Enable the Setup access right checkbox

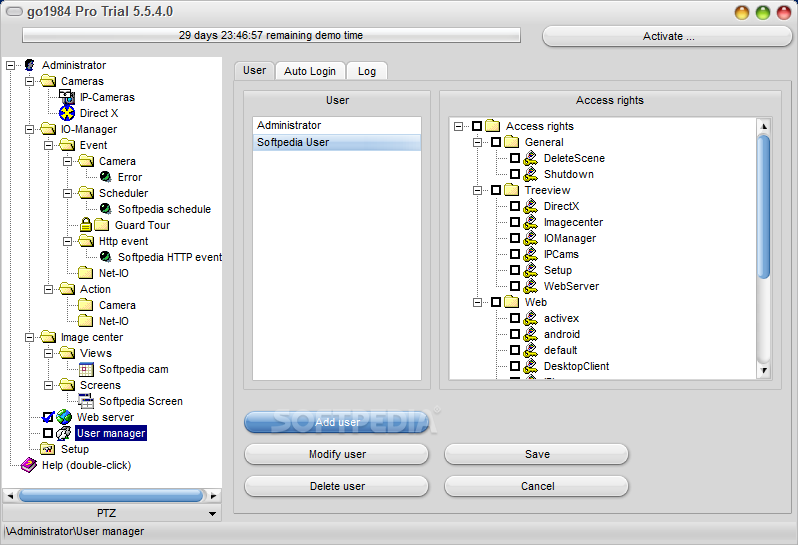click(515, 270)
